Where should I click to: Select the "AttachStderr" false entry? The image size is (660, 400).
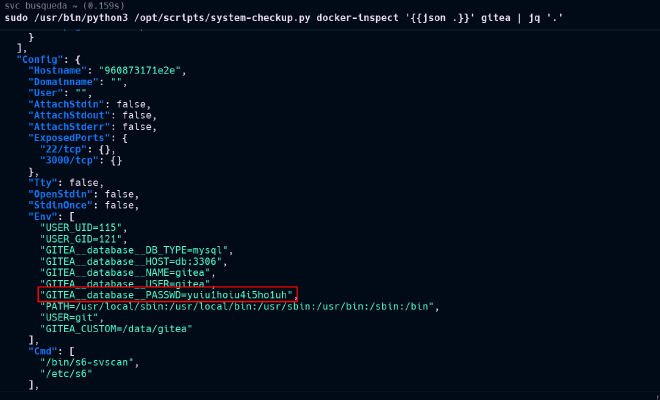coord(92,127)
